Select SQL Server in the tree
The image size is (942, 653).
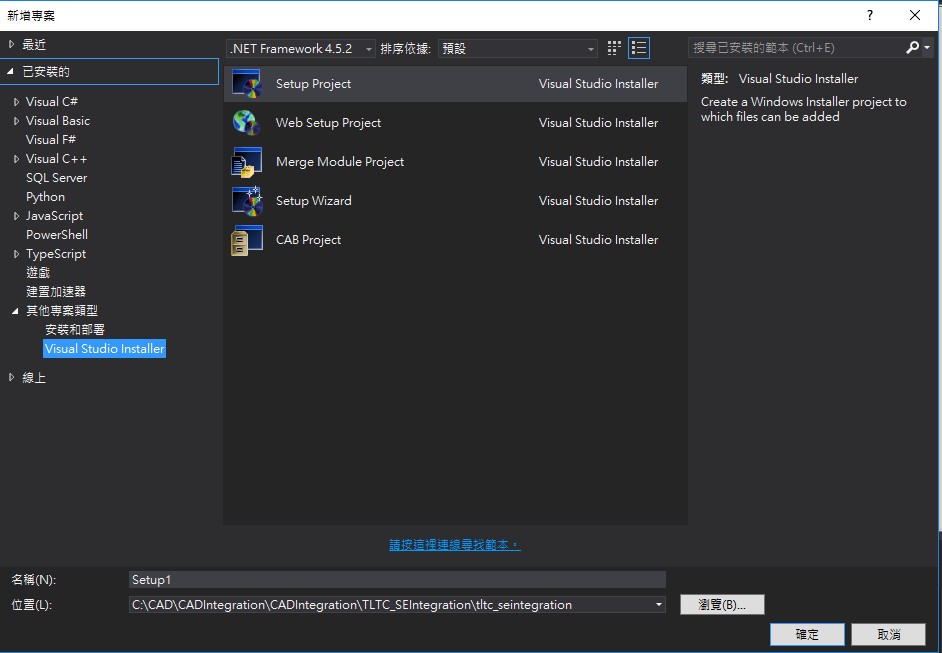(56, 178)
